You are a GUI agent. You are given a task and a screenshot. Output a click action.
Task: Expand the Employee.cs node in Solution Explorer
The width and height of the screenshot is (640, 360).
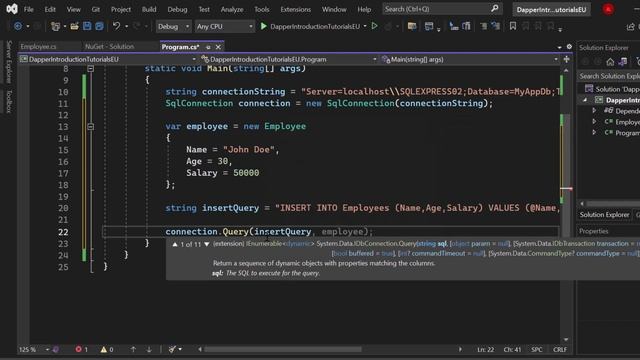pyautogui.click(x=594, y=122)
